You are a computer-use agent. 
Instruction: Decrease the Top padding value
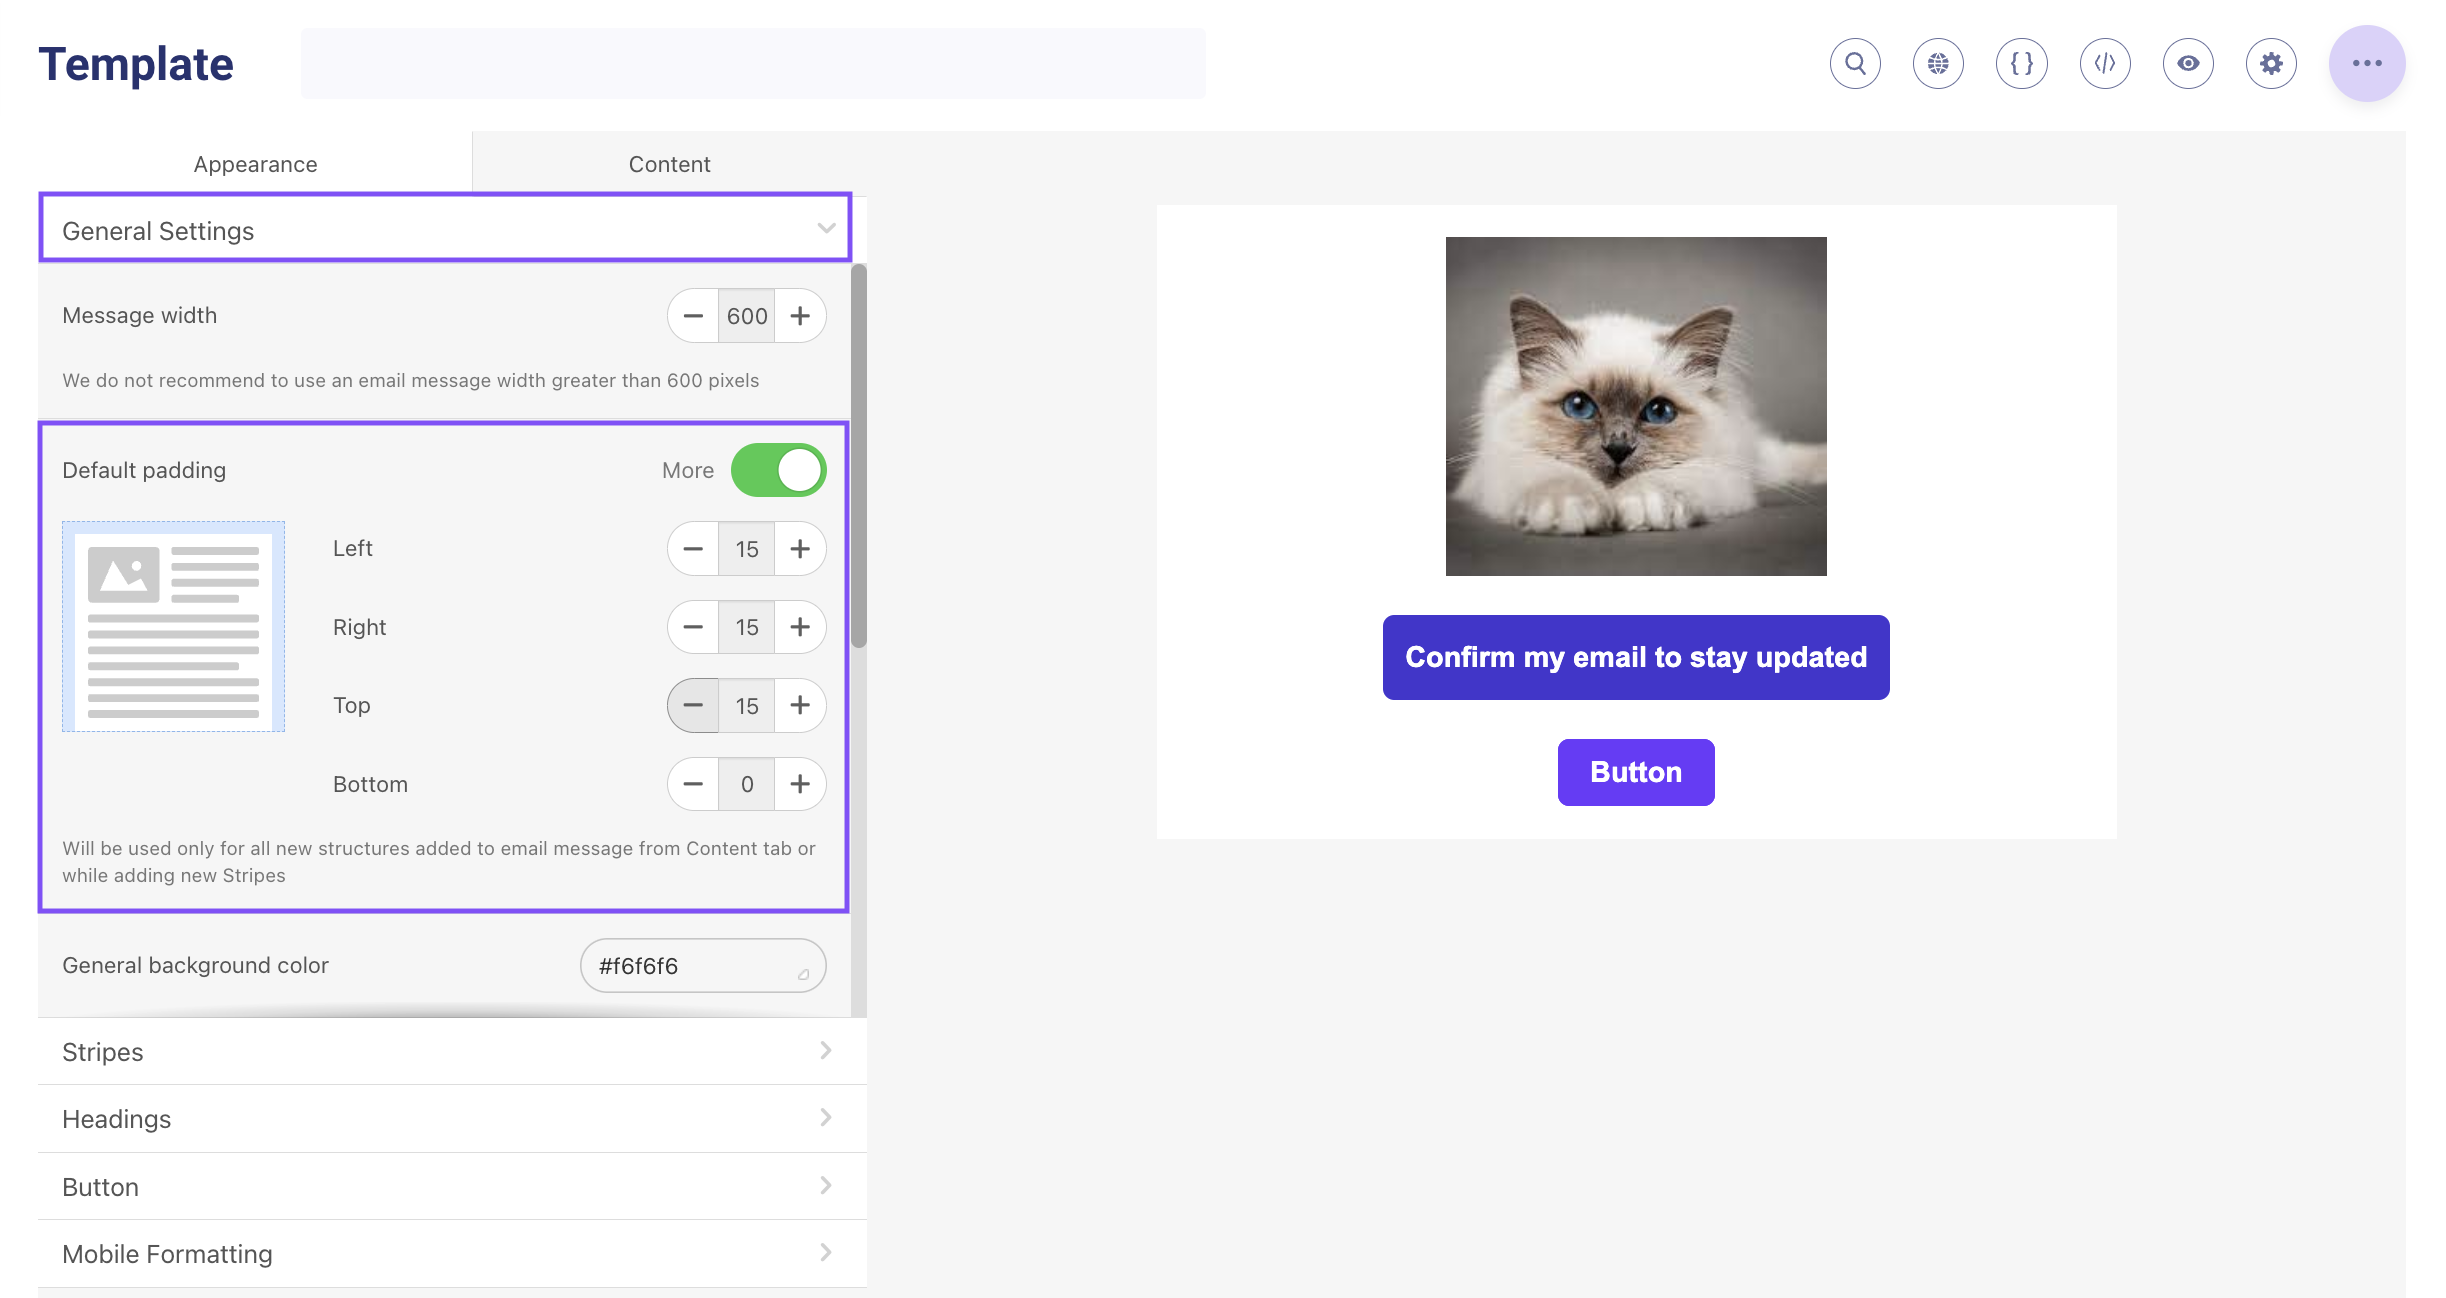(x=694, y=704)
